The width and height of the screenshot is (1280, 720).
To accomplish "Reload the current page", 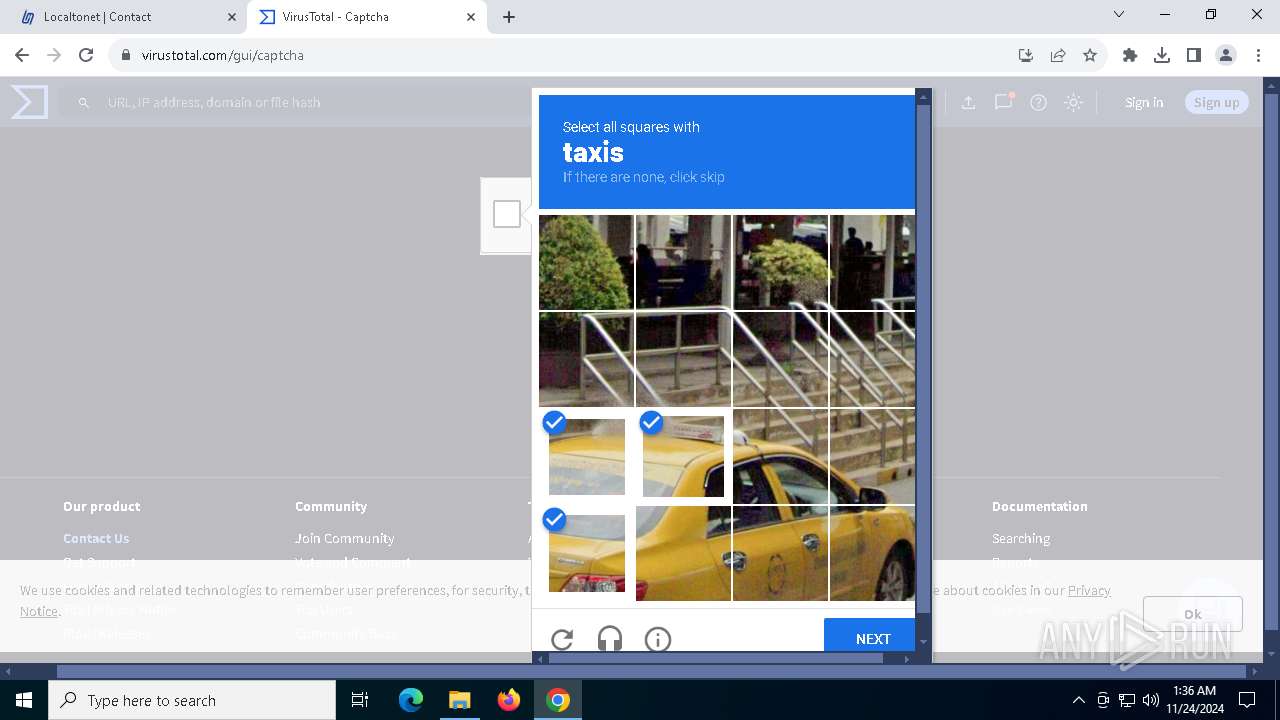I will click(x=86, y=55).
